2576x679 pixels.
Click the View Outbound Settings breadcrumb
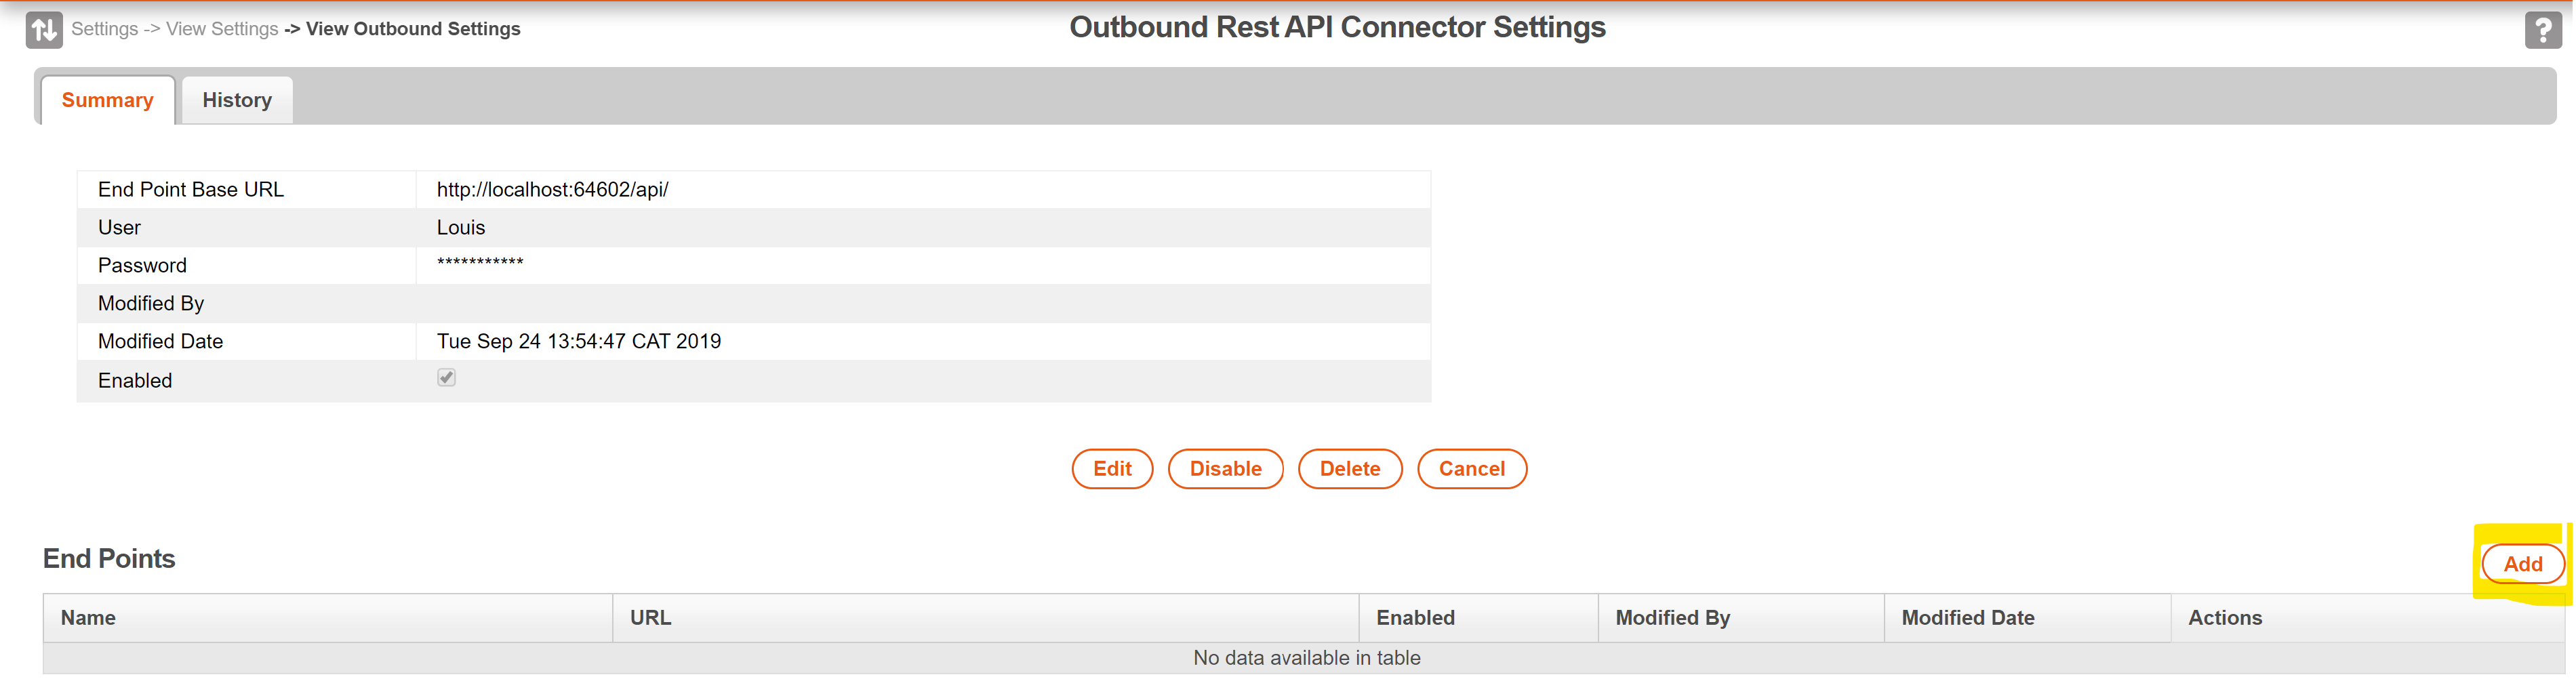coord(412,29)
